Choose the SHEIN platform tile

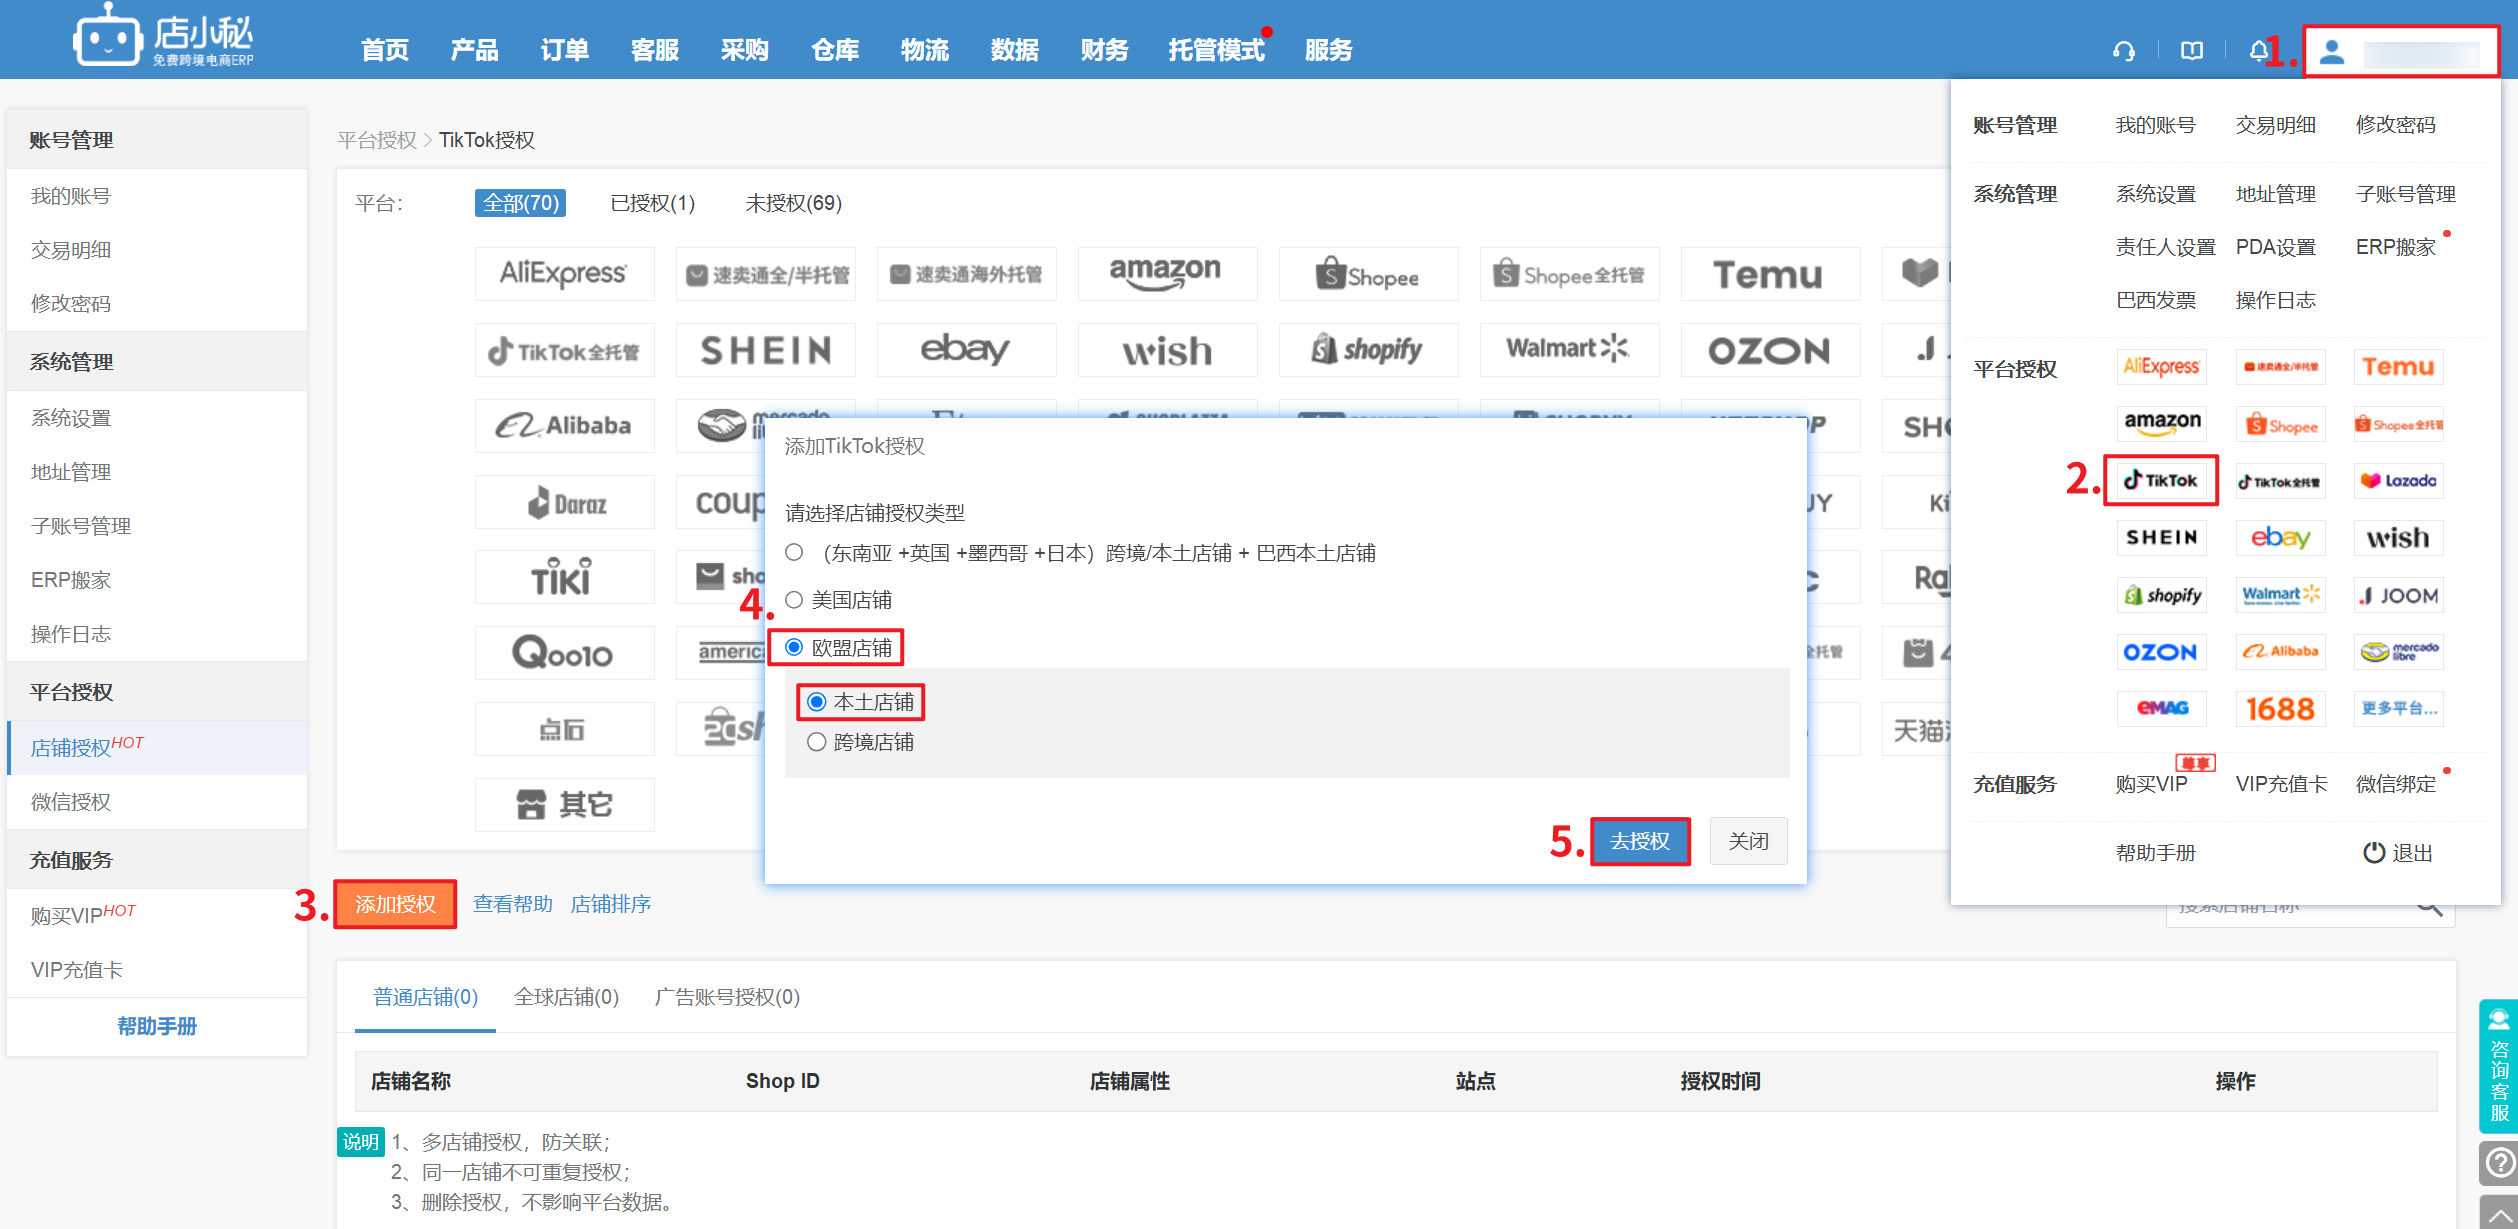click(765, 350)
